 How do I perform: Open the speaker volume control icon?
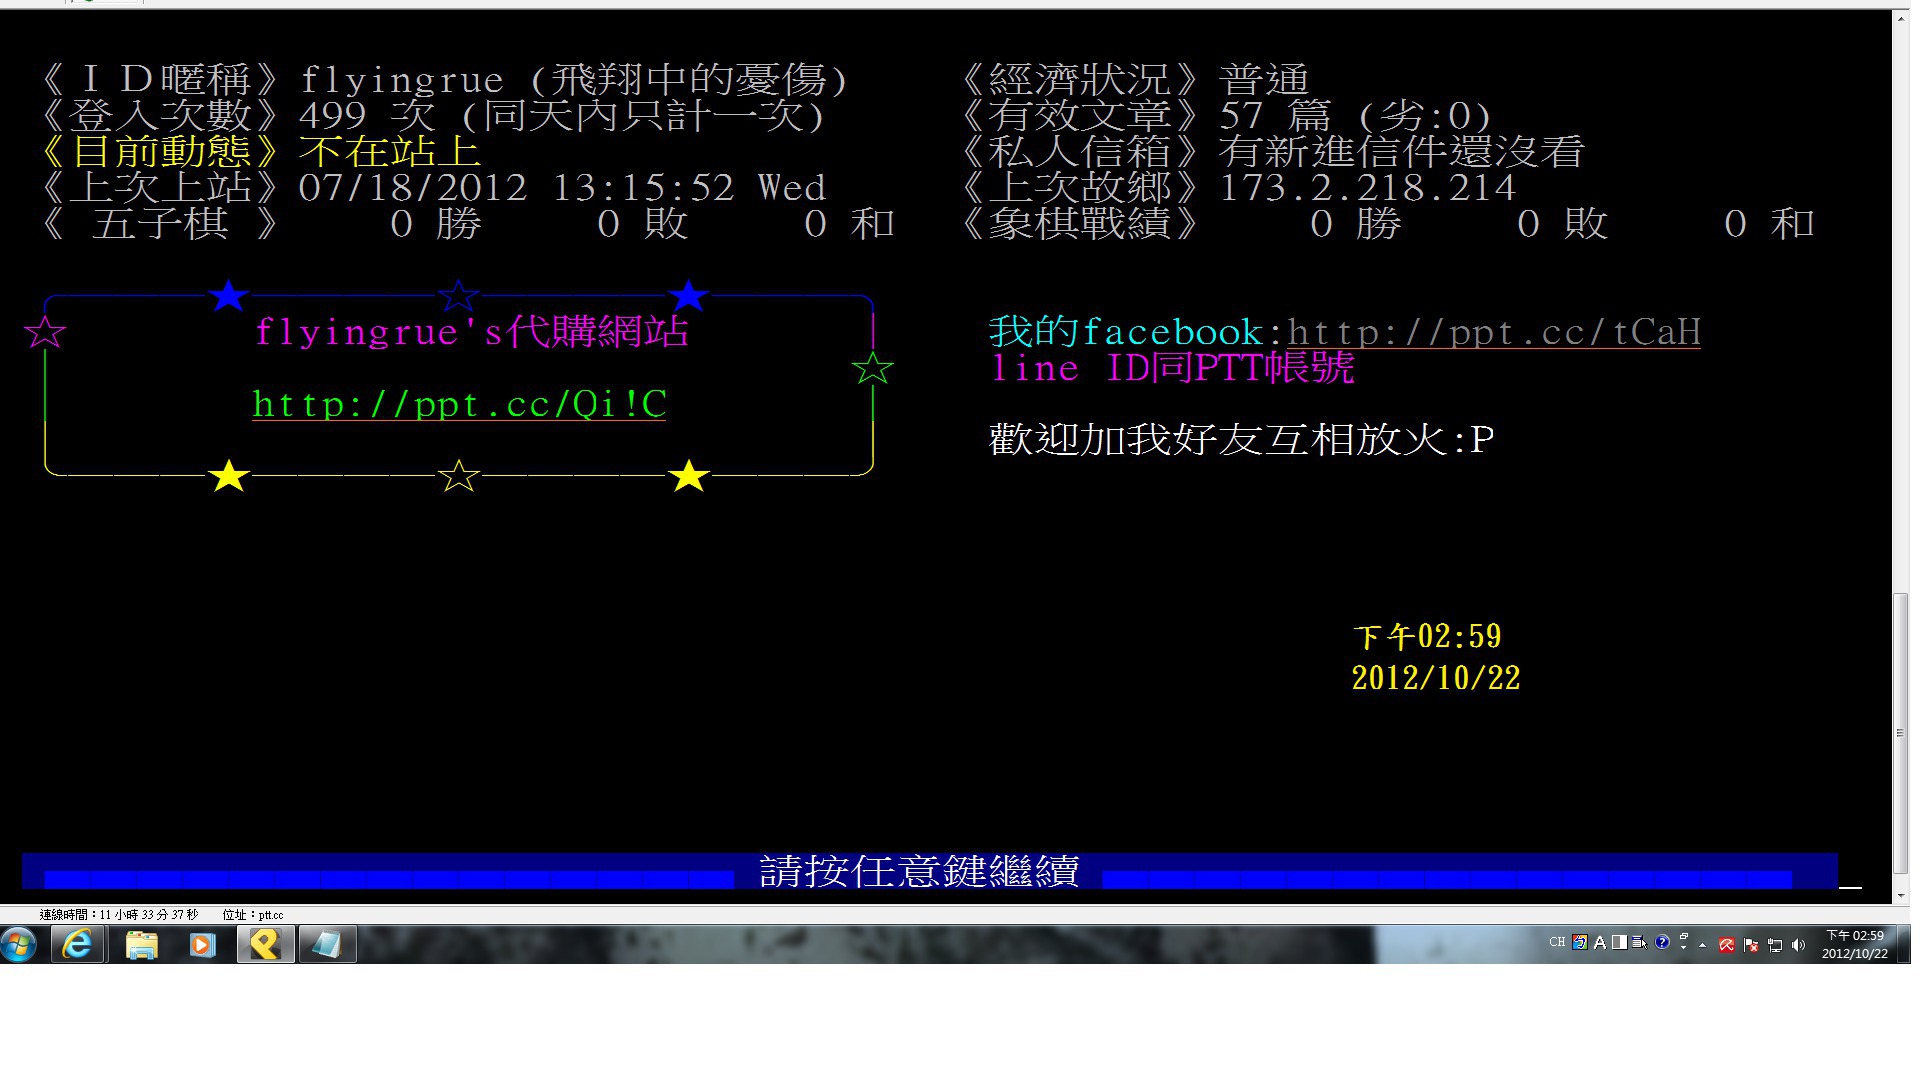tap(1799, 945)
